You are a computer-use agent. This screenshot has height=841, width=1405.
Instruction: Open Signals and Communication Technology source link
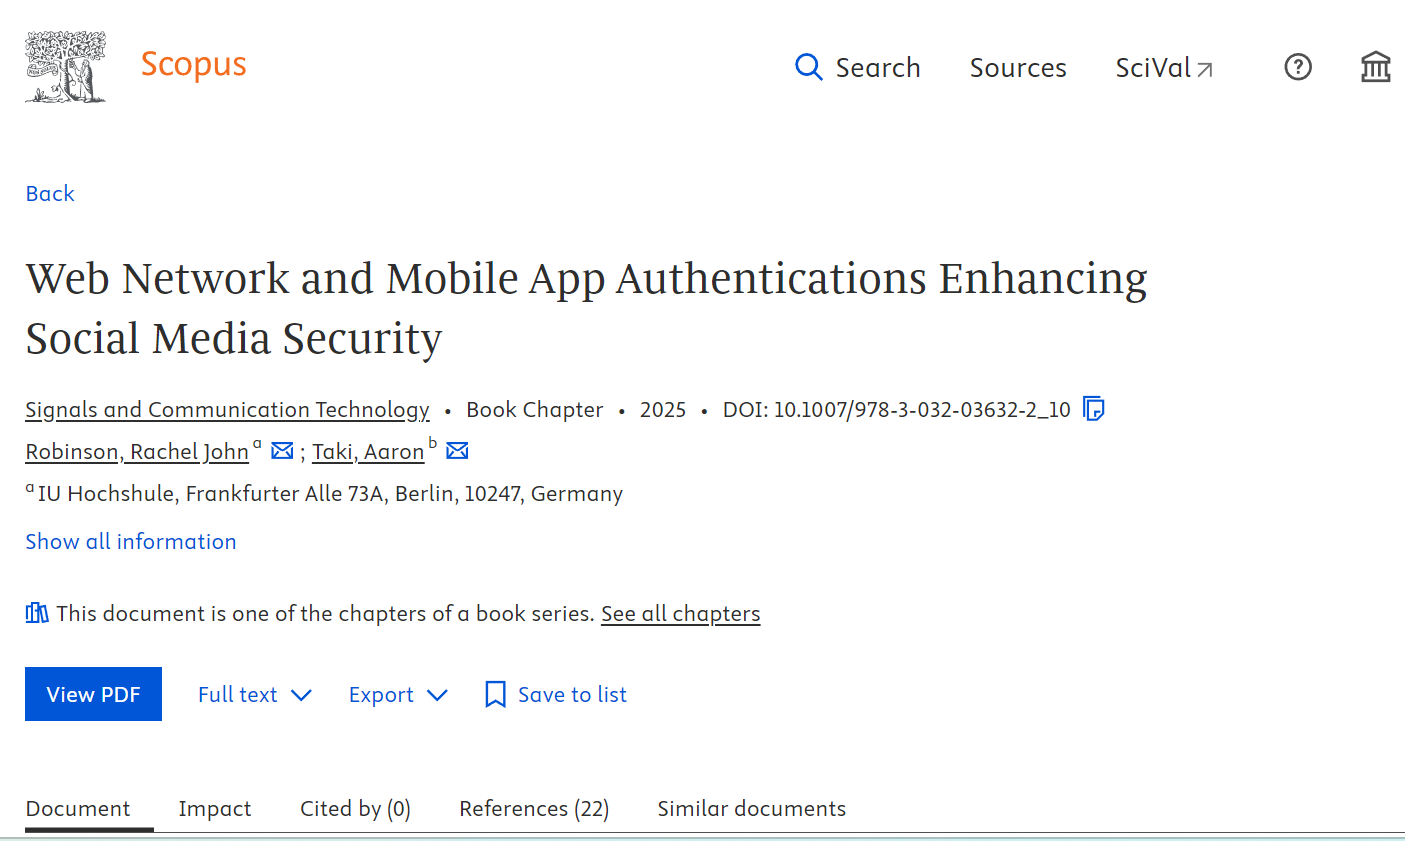click(227, 409)
